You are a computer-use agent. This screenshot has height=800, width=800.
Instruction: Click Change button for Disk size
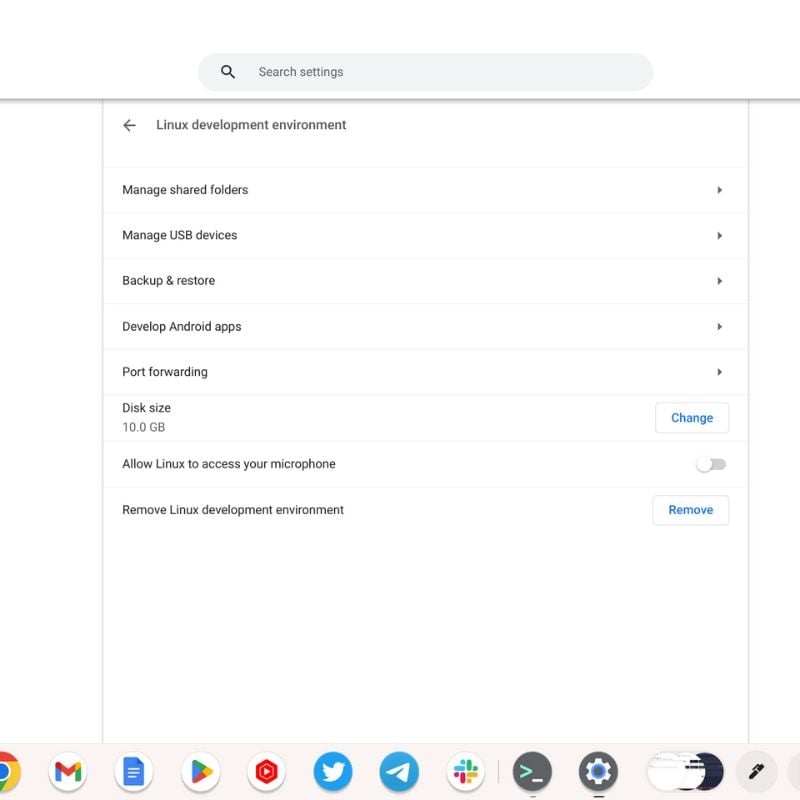pos(692,418)
